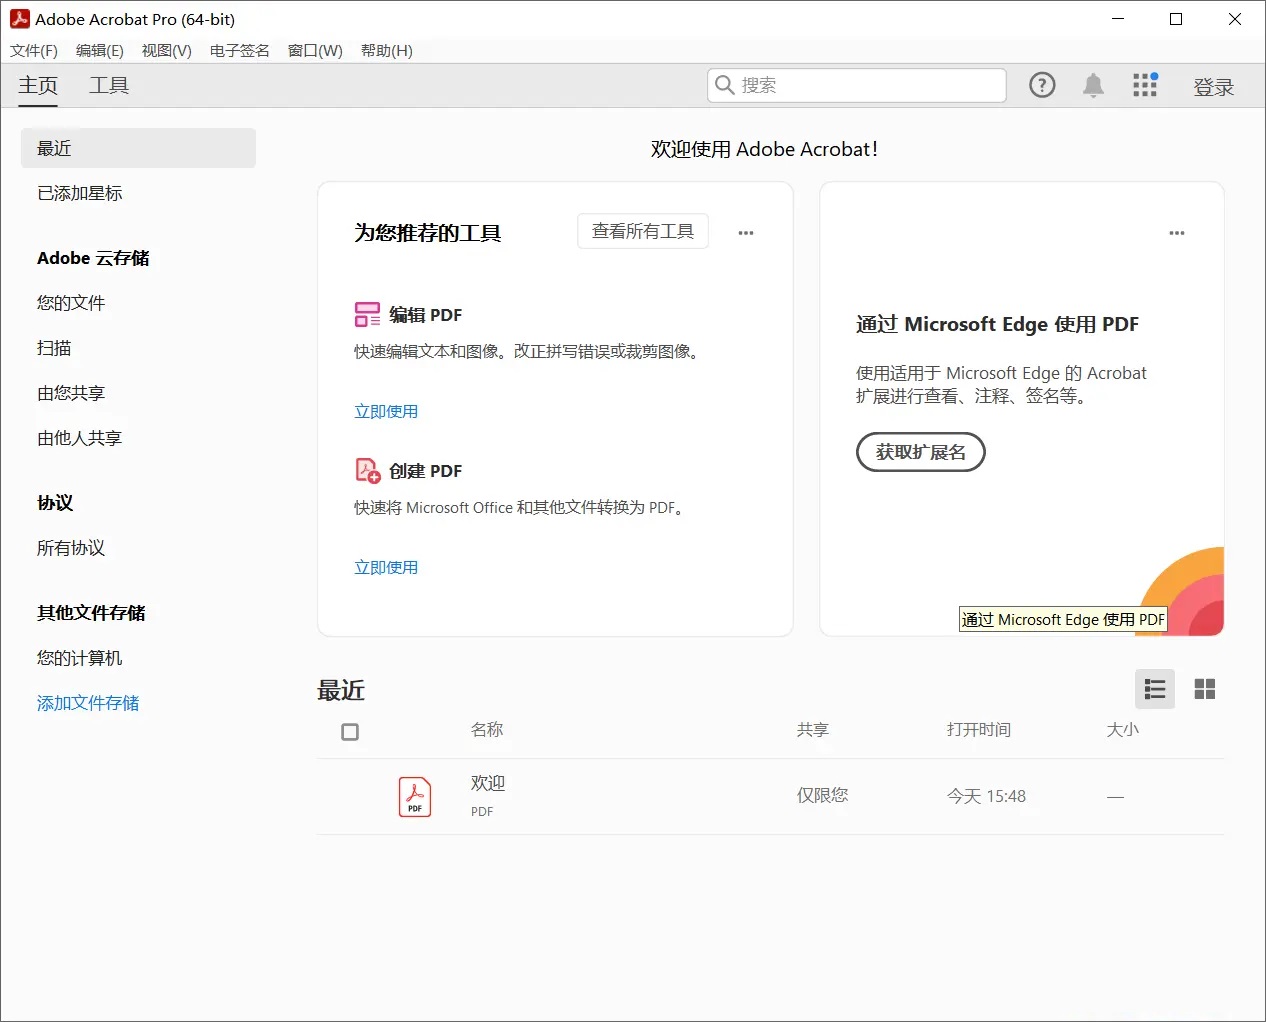Open the Help question mark icon

[x=1042, y=86]
